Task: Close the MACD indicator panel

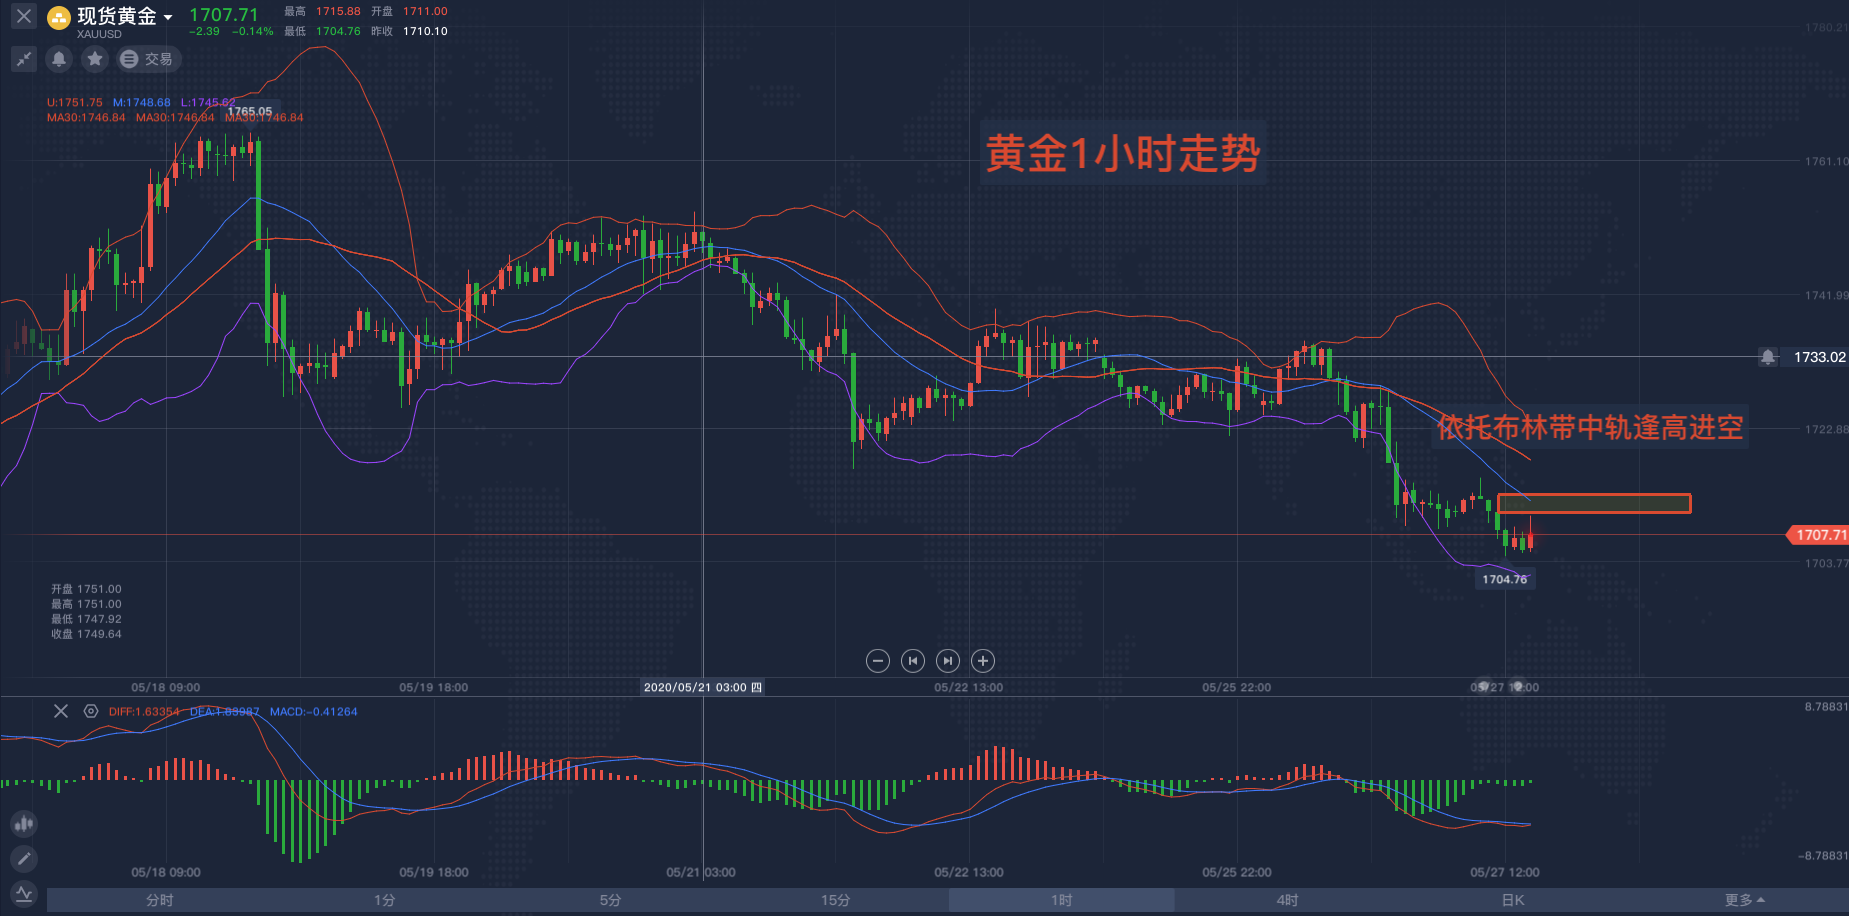Action: [61, 711]
